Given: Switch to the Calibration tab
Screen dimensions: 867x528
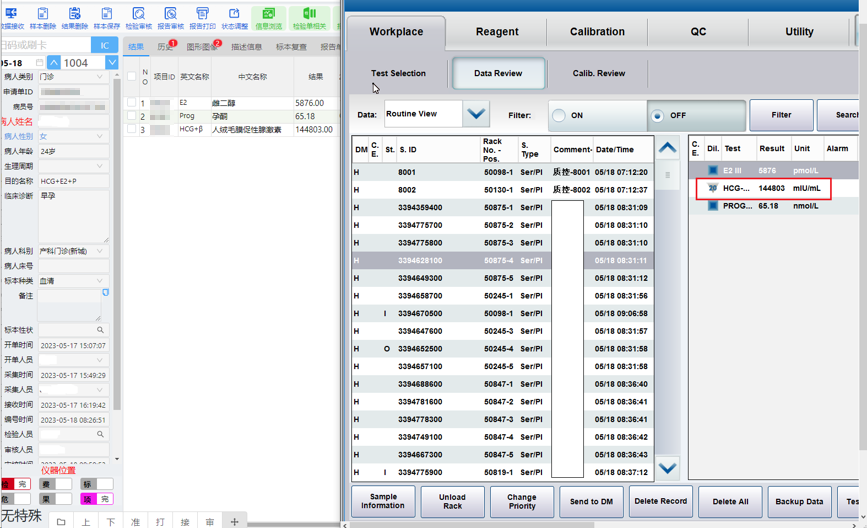Looking at the screenshot, I should click(x=597, y=32).
